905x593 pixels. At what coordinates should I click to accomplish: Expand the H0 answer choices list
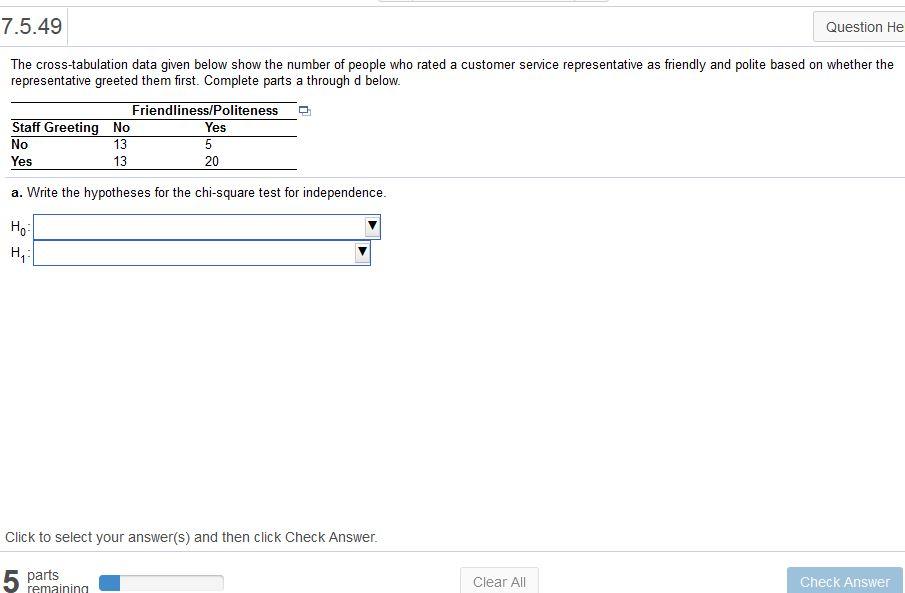click(371, 226)
